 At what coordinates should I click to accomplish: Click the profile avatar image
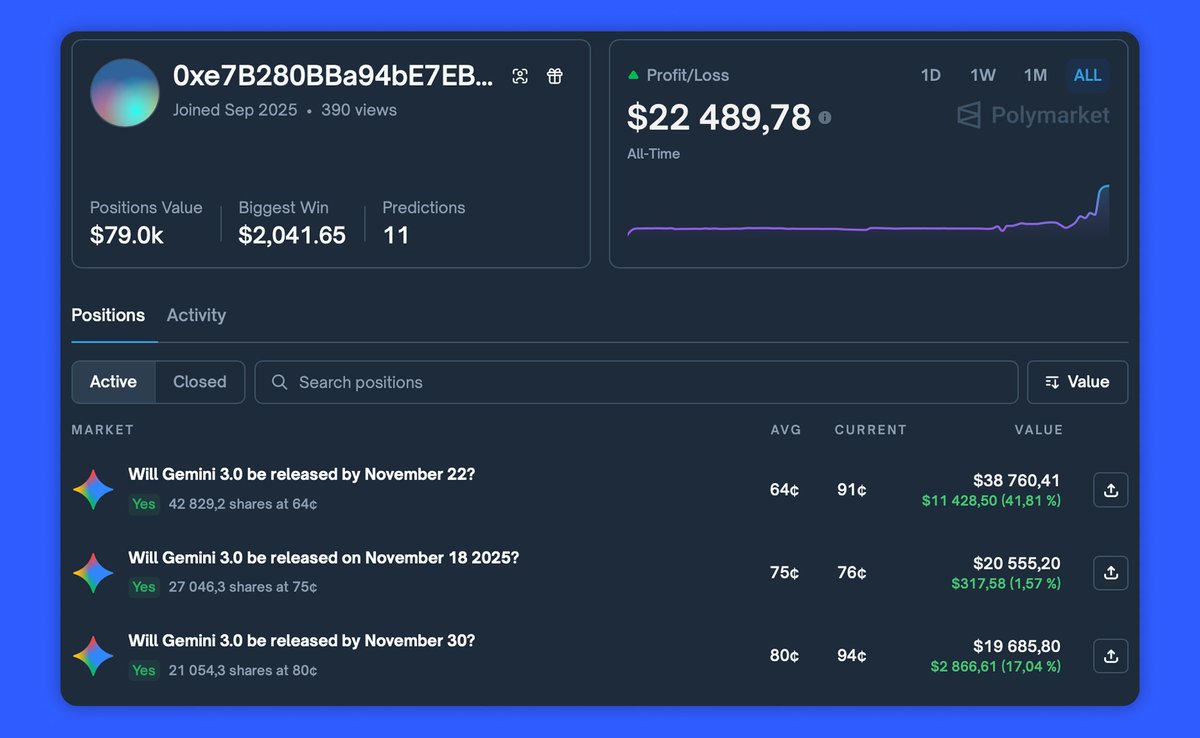[125, 93]
